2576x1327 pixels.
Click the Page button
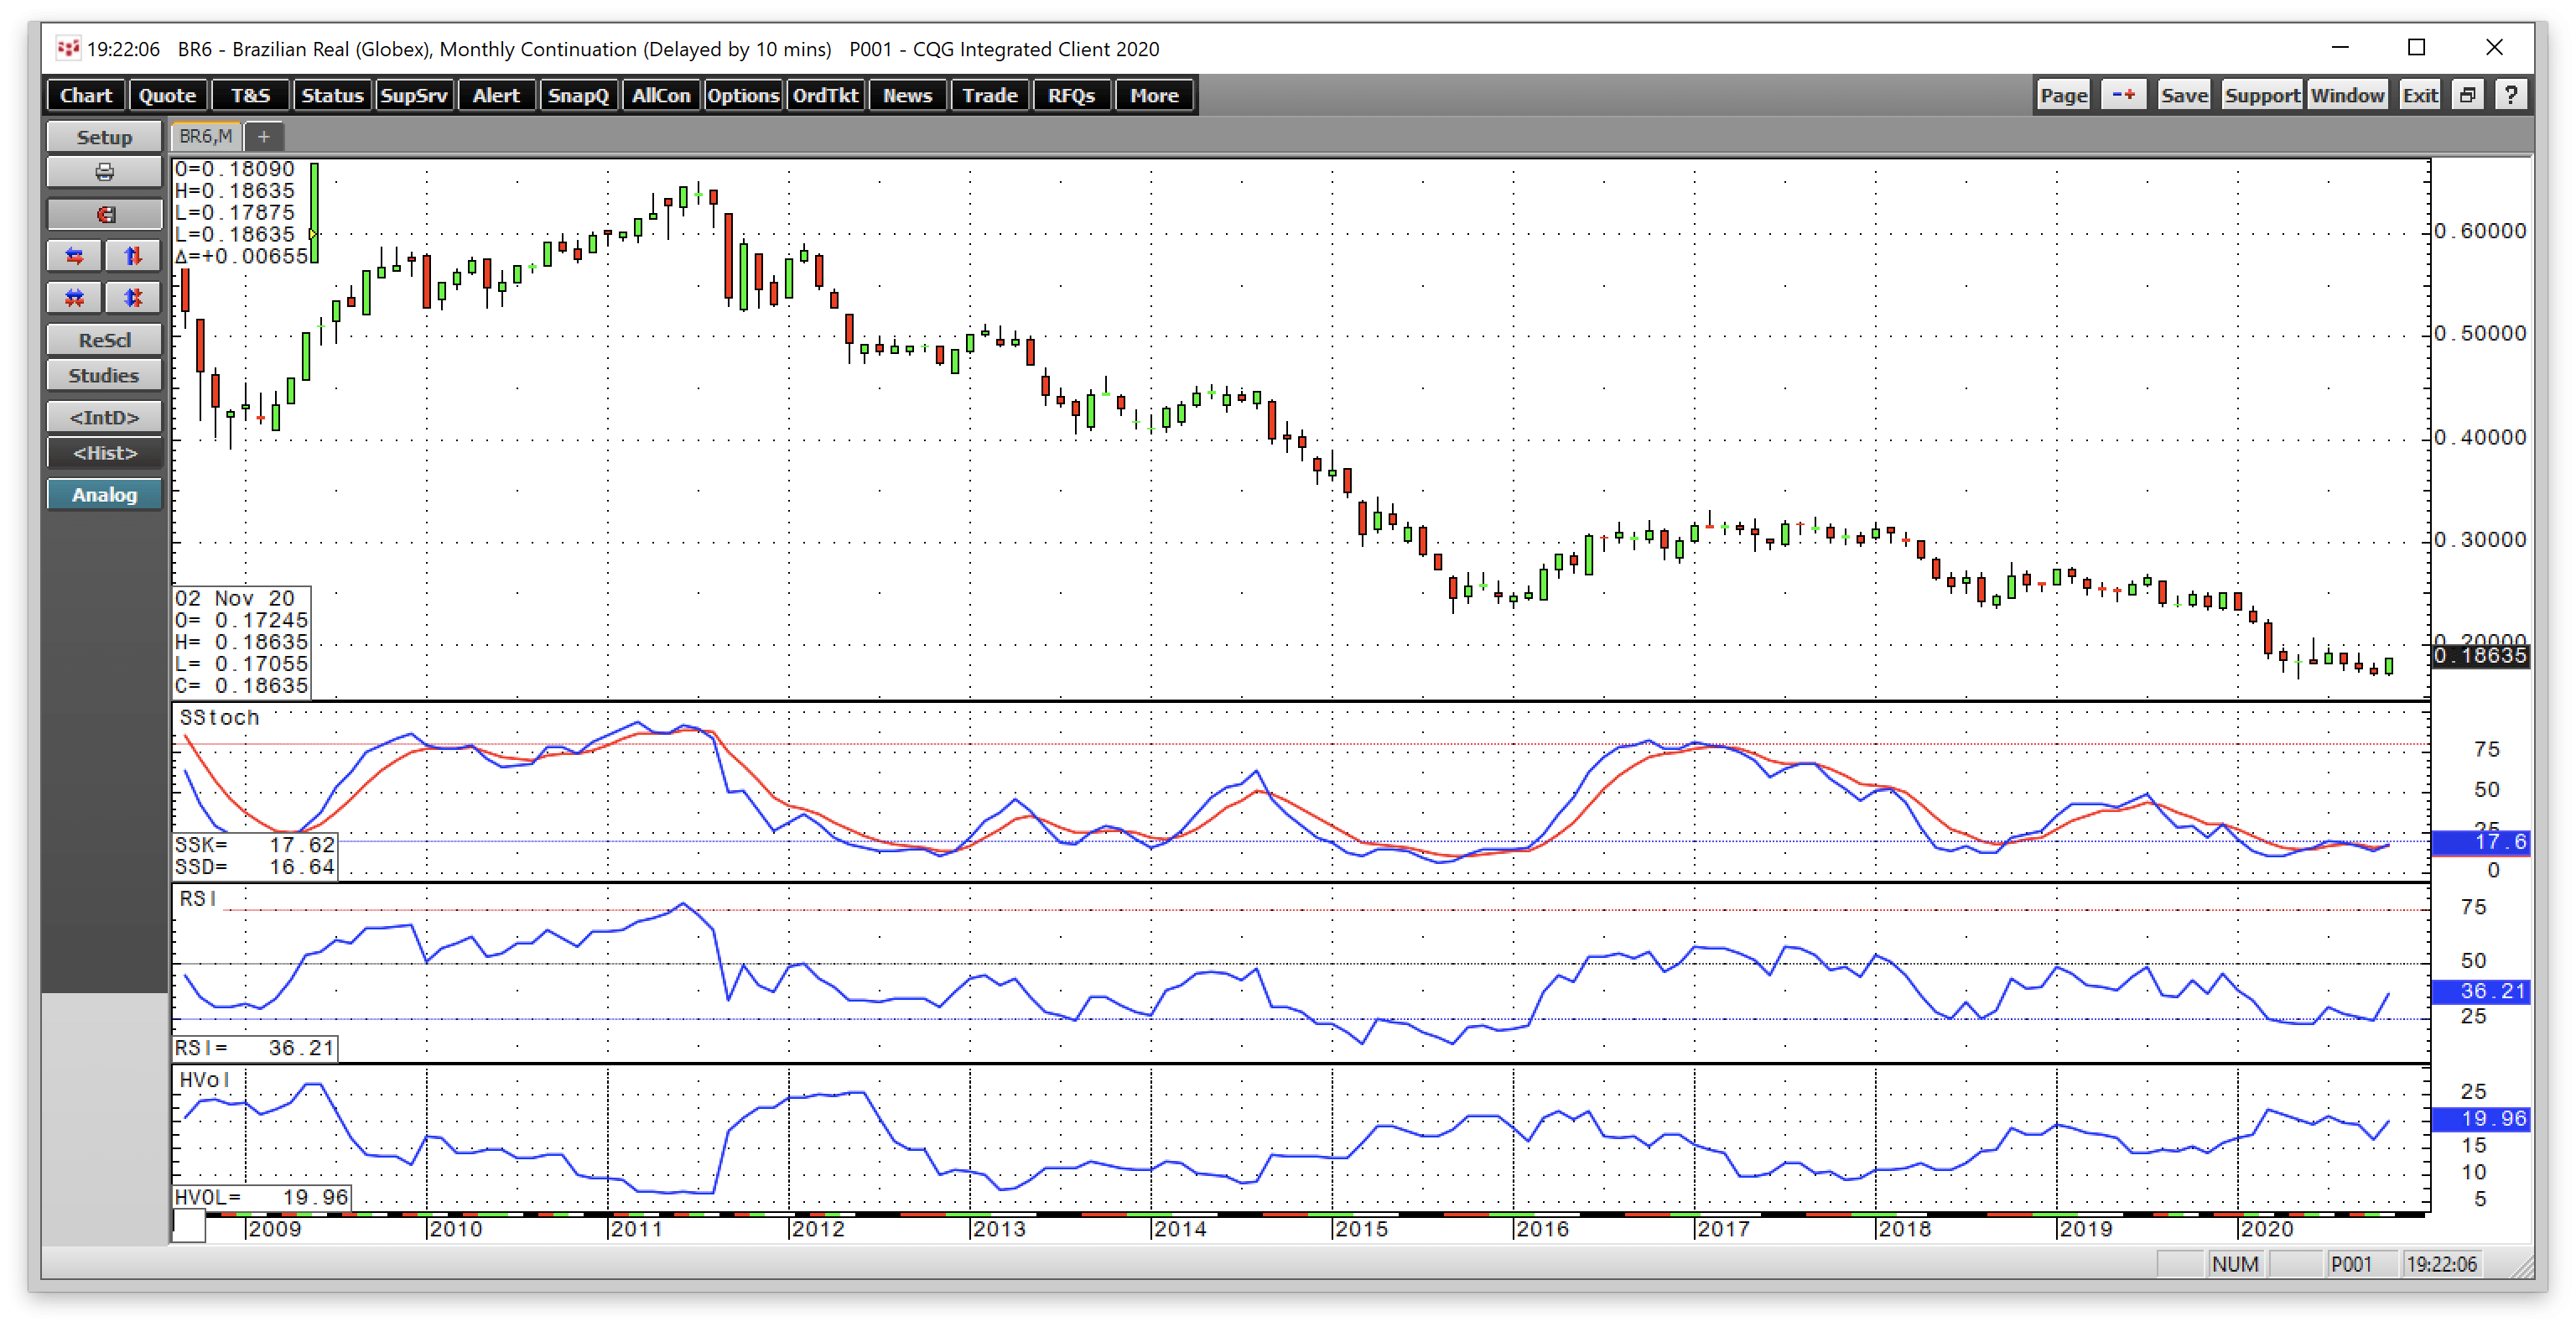click(2064, 95)
